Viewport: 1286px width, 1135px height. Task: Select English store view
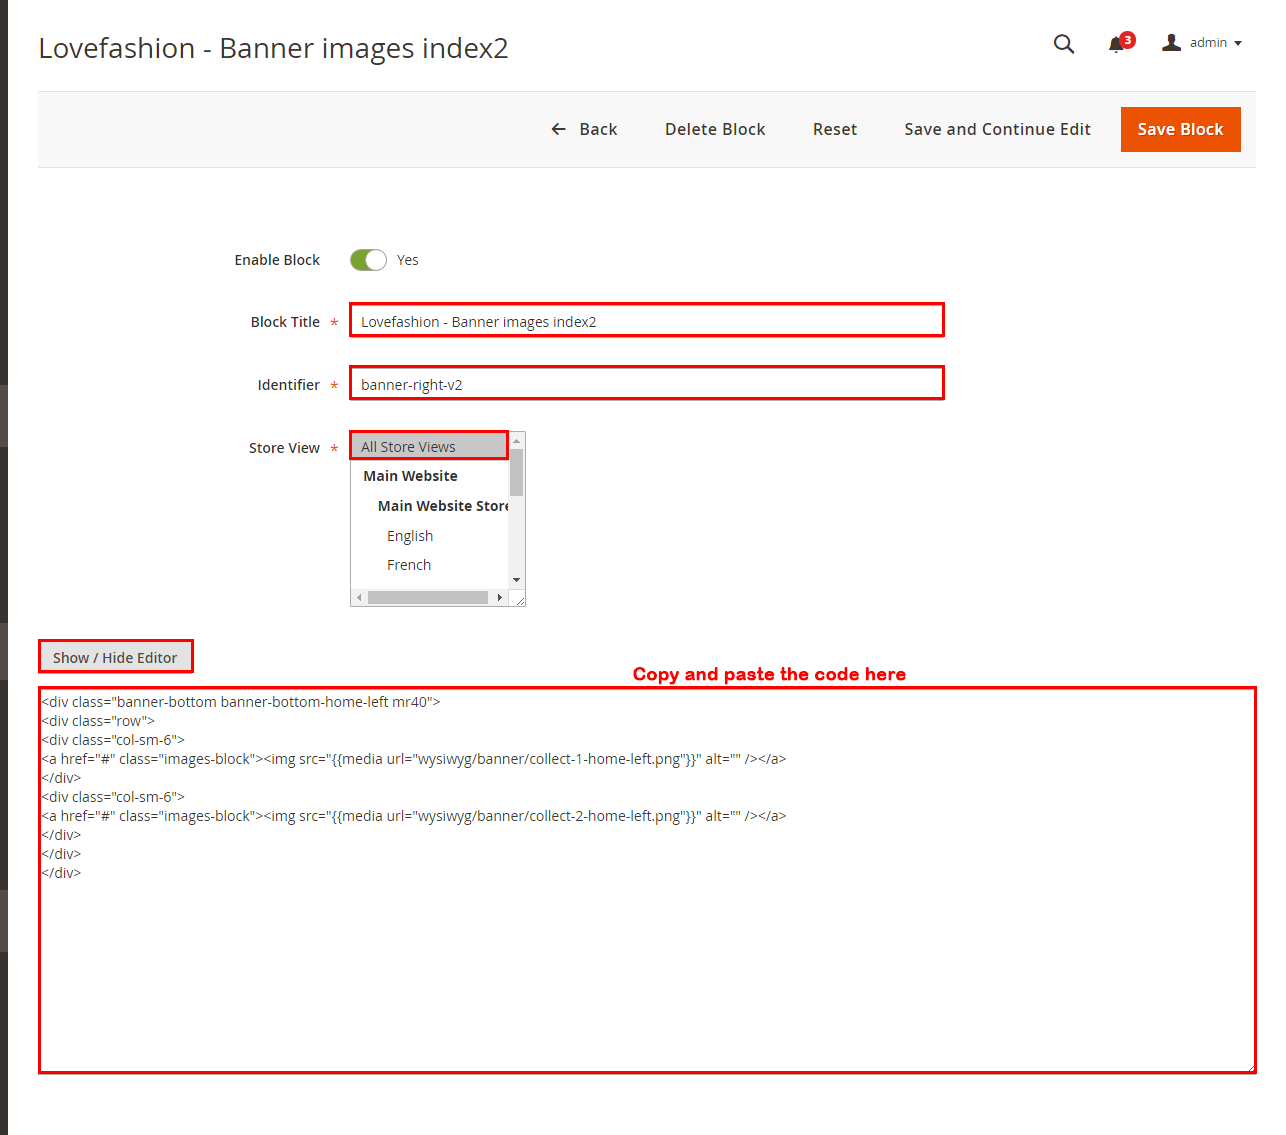(x=430, y=536)
